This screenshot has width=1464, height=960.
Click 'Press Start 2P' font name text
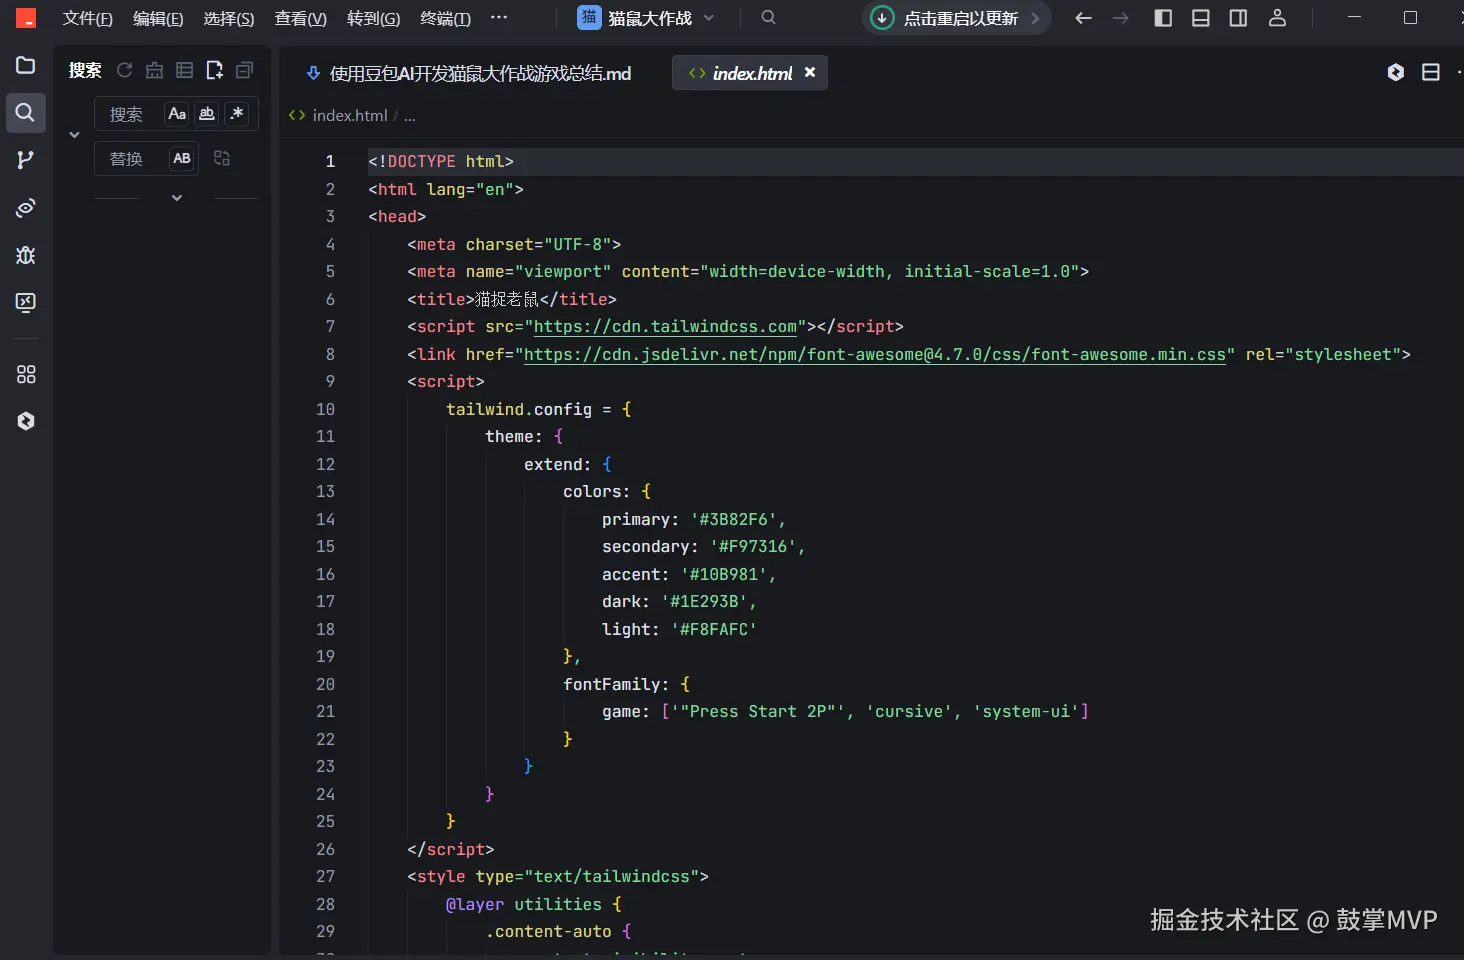tap(757, 712)
